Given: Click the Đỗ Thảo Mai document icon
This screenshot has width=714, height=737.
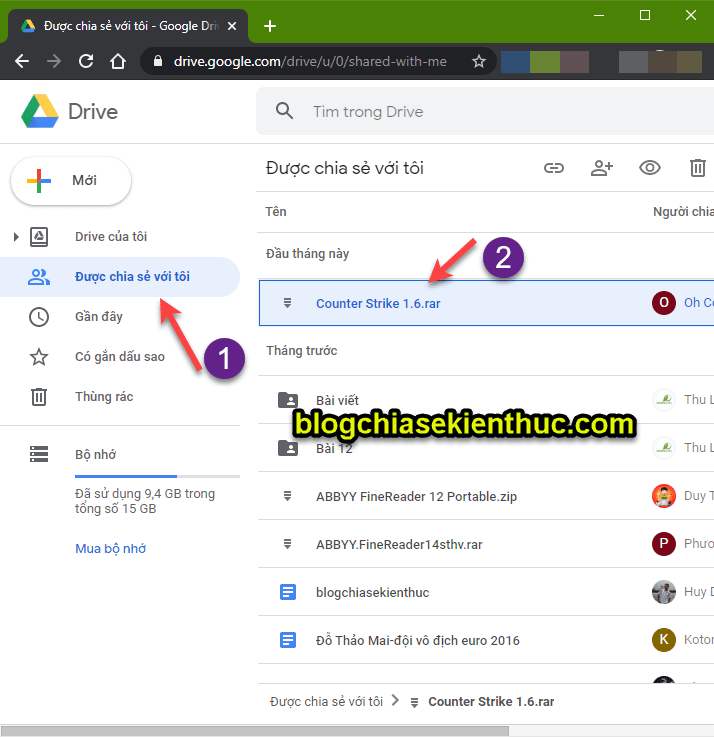Looking at the screenshot, I should click(288, 640).
